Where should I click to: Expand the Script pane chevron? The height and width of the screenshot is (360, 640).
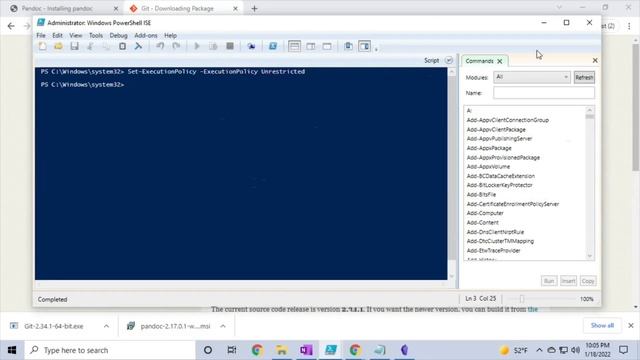[449, 60]
